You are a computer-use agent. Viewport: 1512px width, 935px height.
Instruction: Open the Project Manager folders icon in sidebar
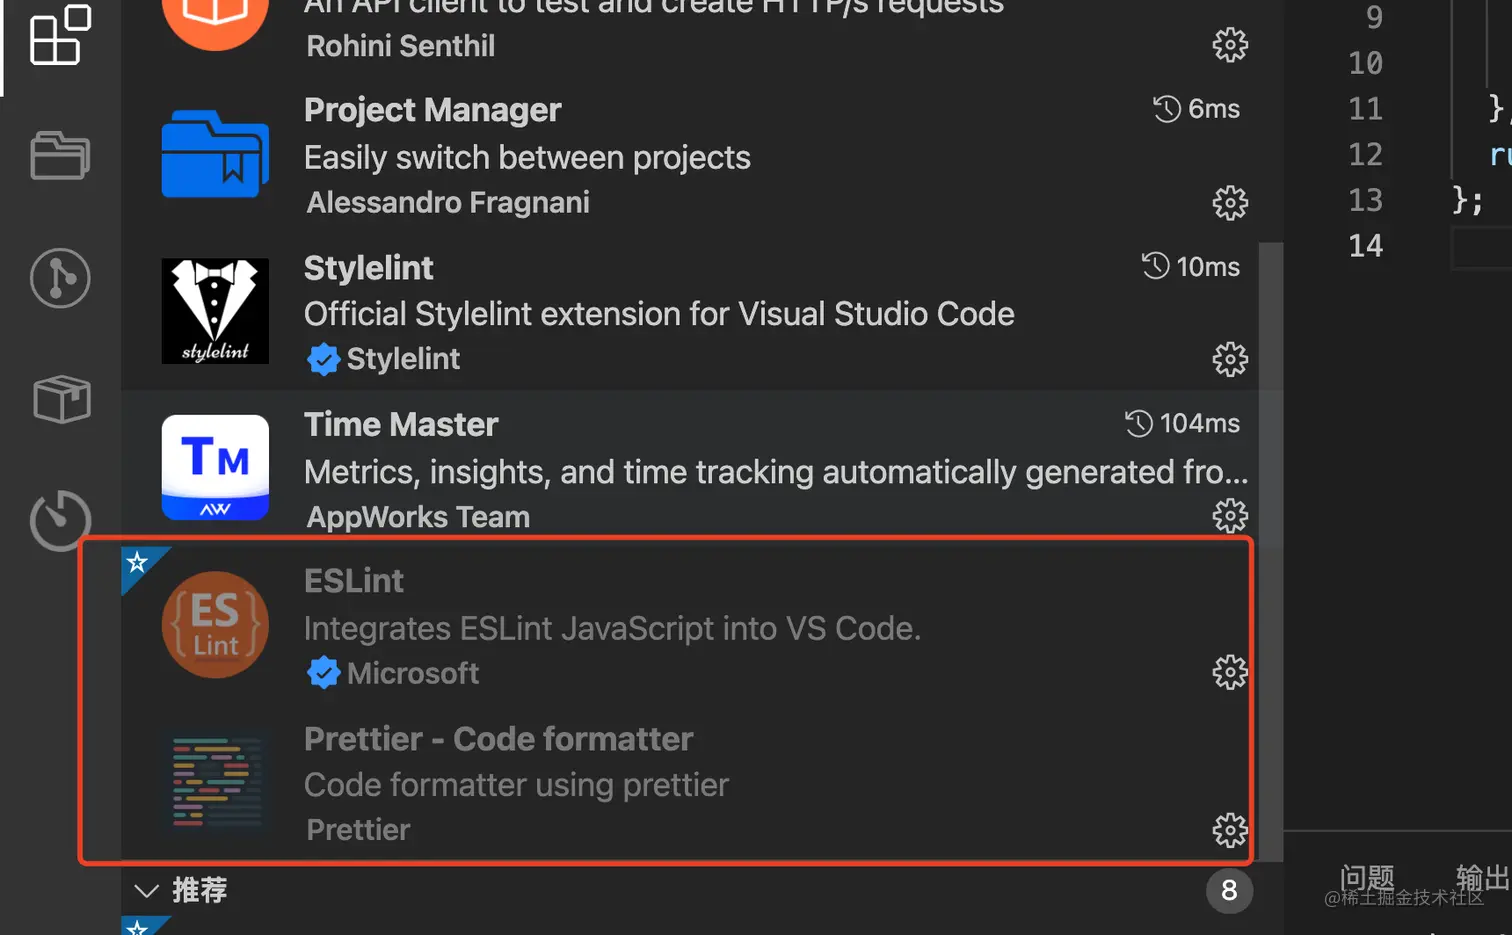pos(60,156)
